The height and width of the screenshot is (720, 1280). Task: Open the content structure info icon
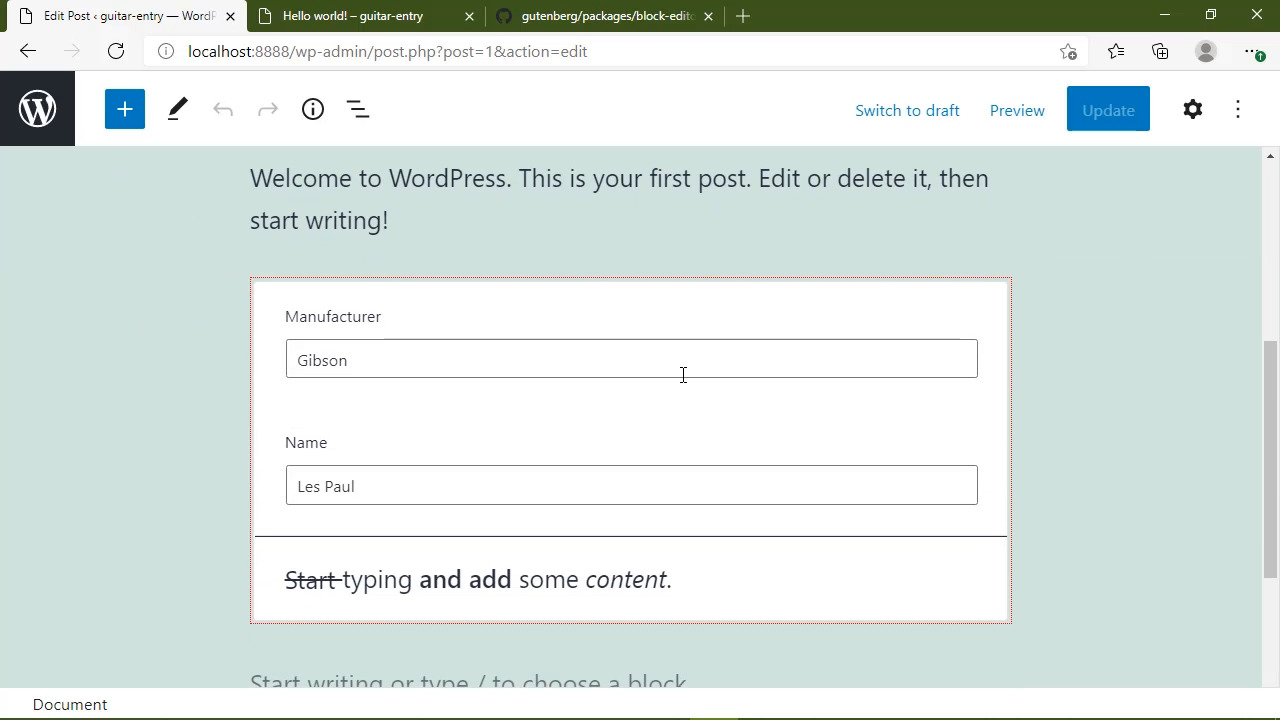[x=313, y=110]
